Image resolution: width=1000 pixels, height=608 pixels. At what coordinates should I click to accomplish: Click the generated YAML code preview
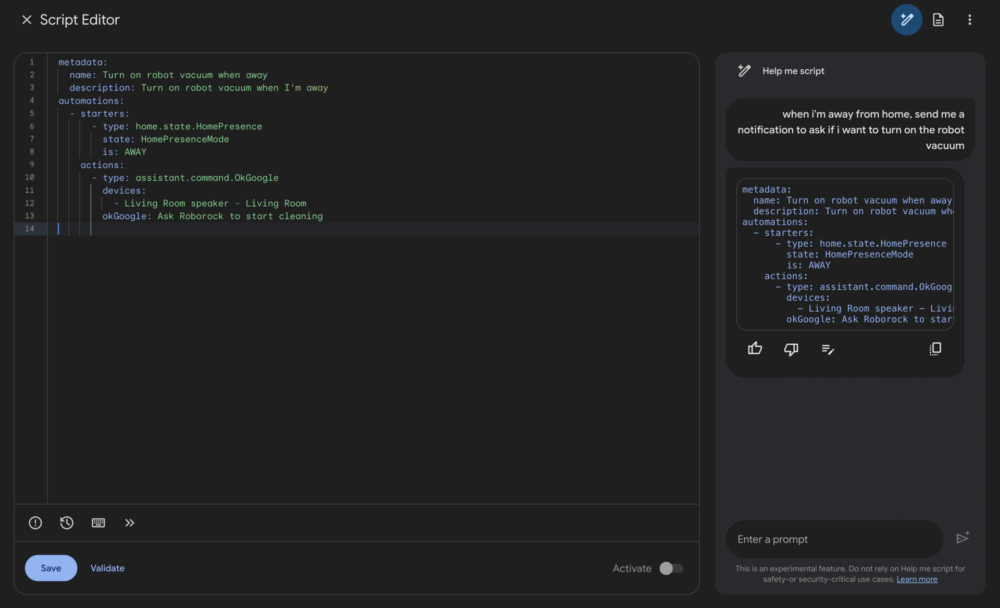[845, 255]
